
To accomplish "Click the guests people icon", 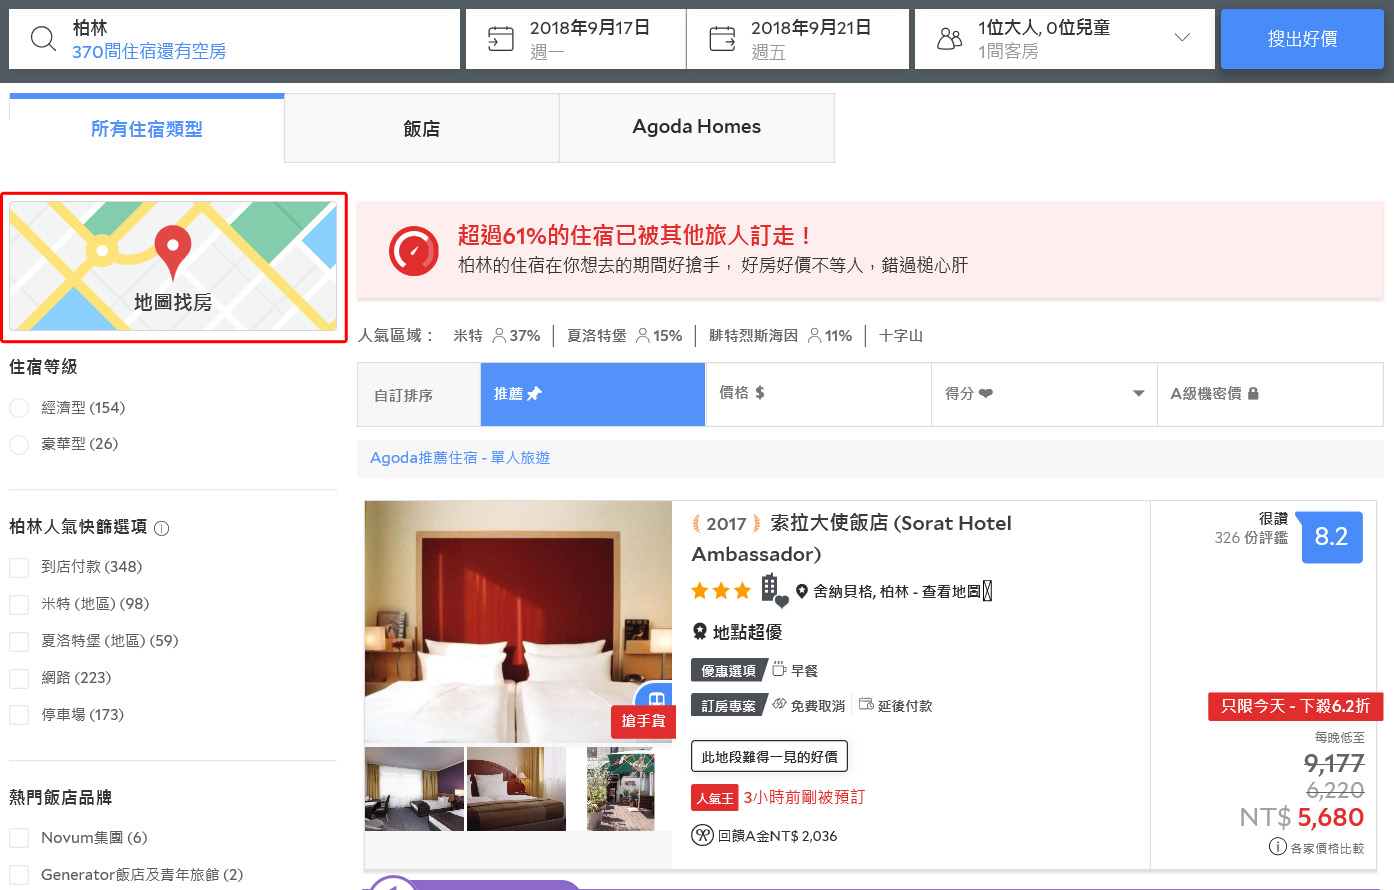I will 949,39.
